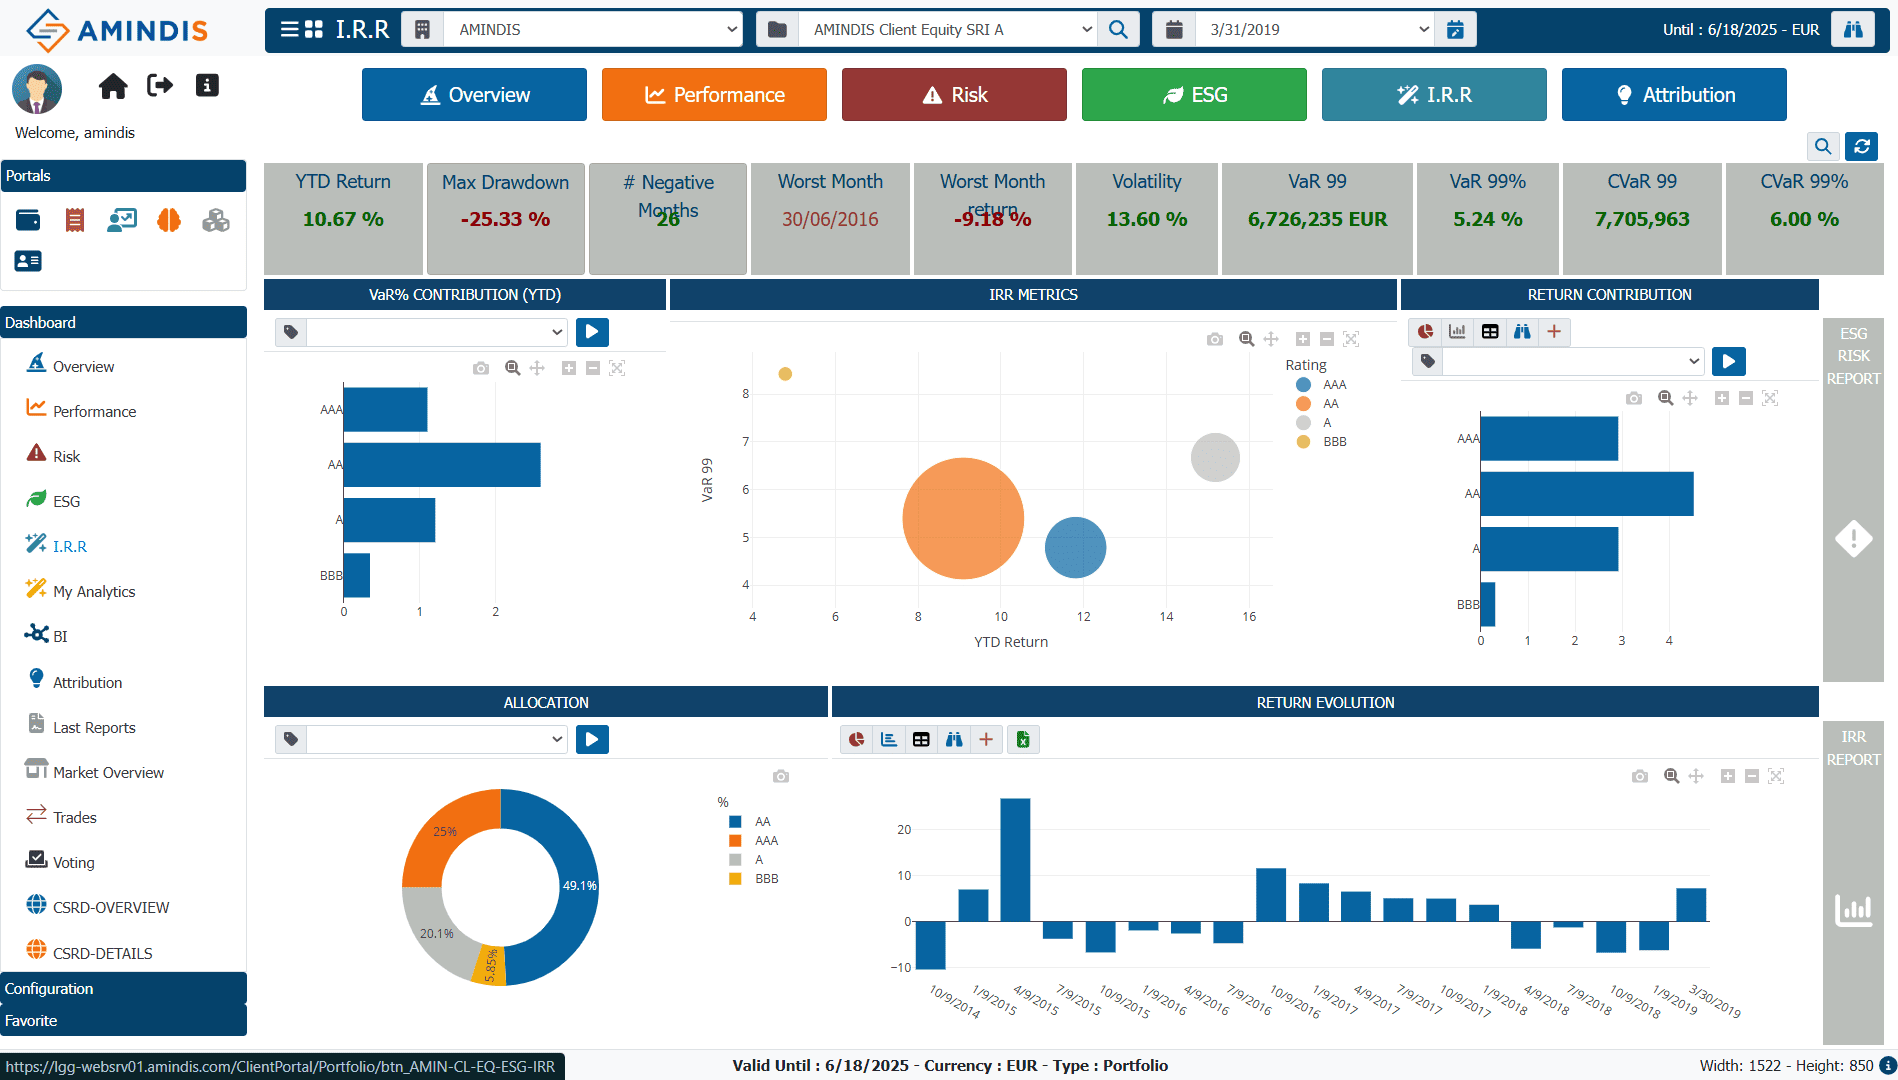Switch to the Performance tab
Screen dimensions: 1898x1080
714,95
